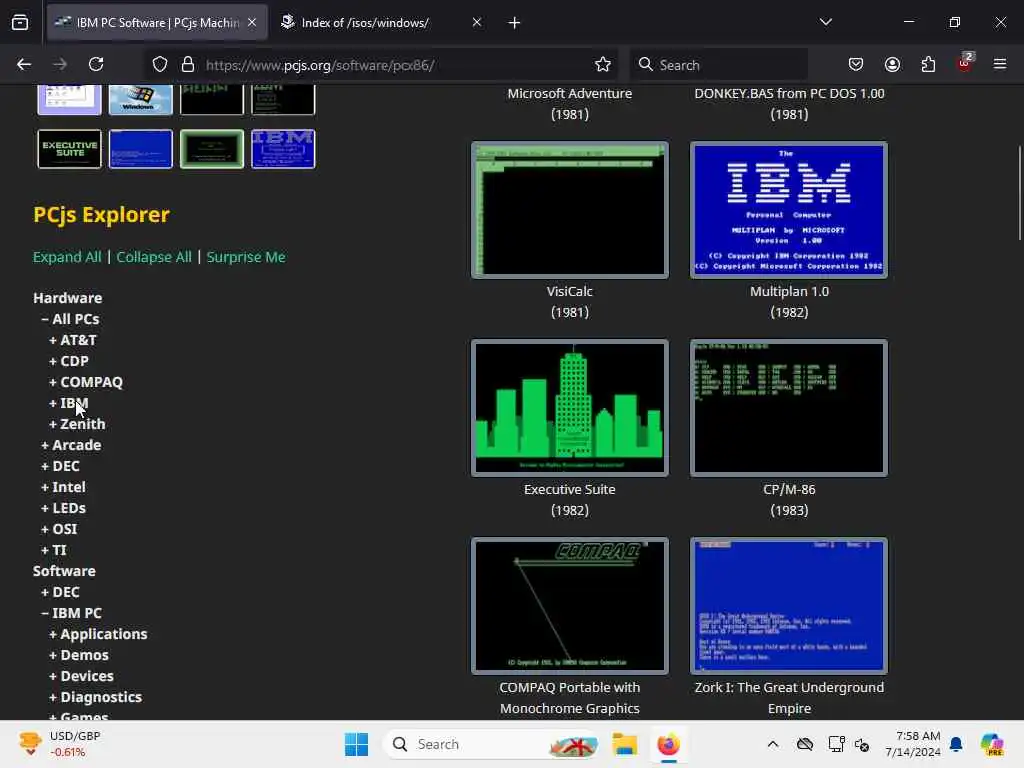Expand the COMPAQ tree node

(x=86, y=381)
